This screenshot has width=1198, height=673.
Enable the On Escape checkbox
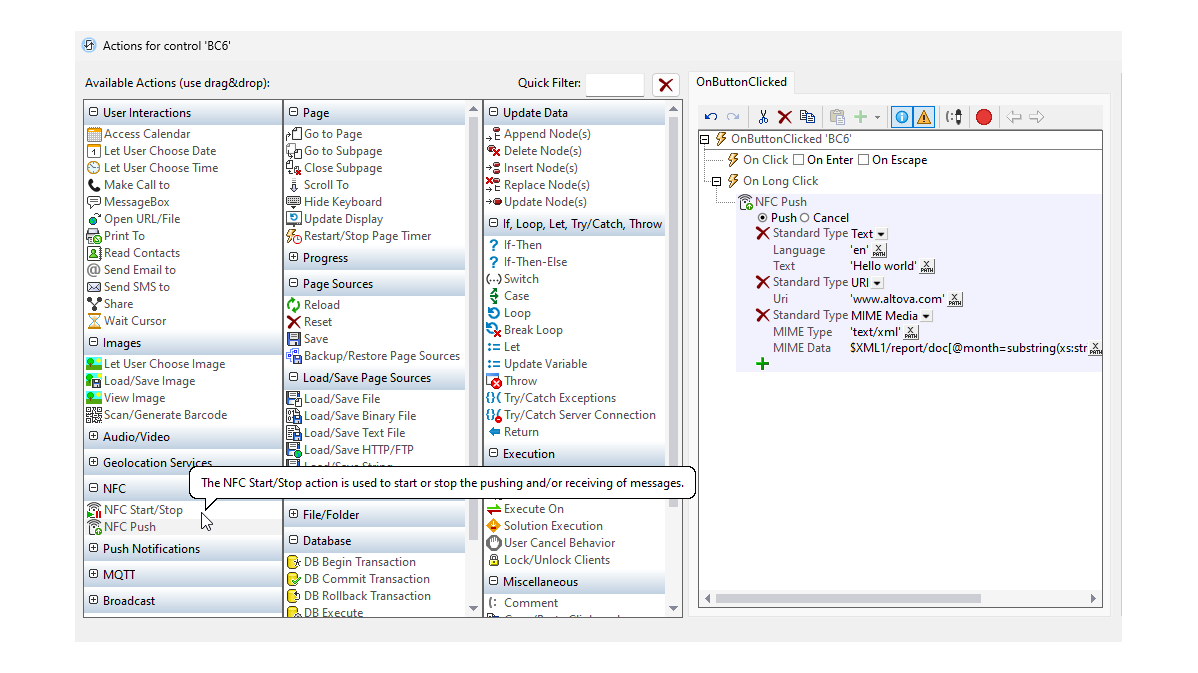pos(864,160)
